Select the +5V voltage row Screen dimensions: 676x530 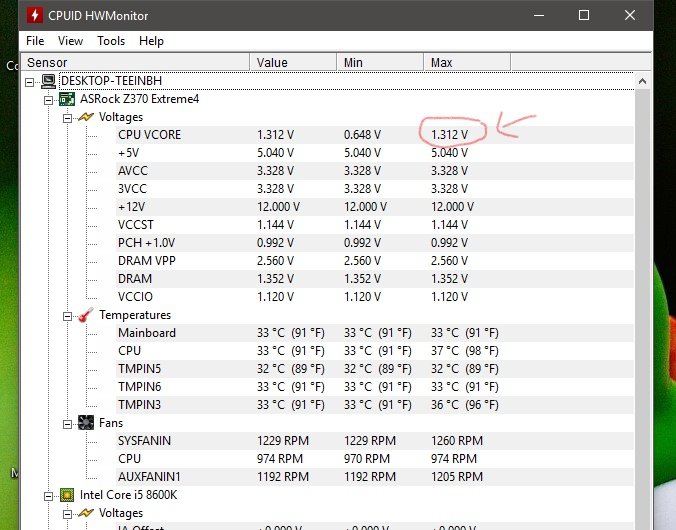click(374, 153)
